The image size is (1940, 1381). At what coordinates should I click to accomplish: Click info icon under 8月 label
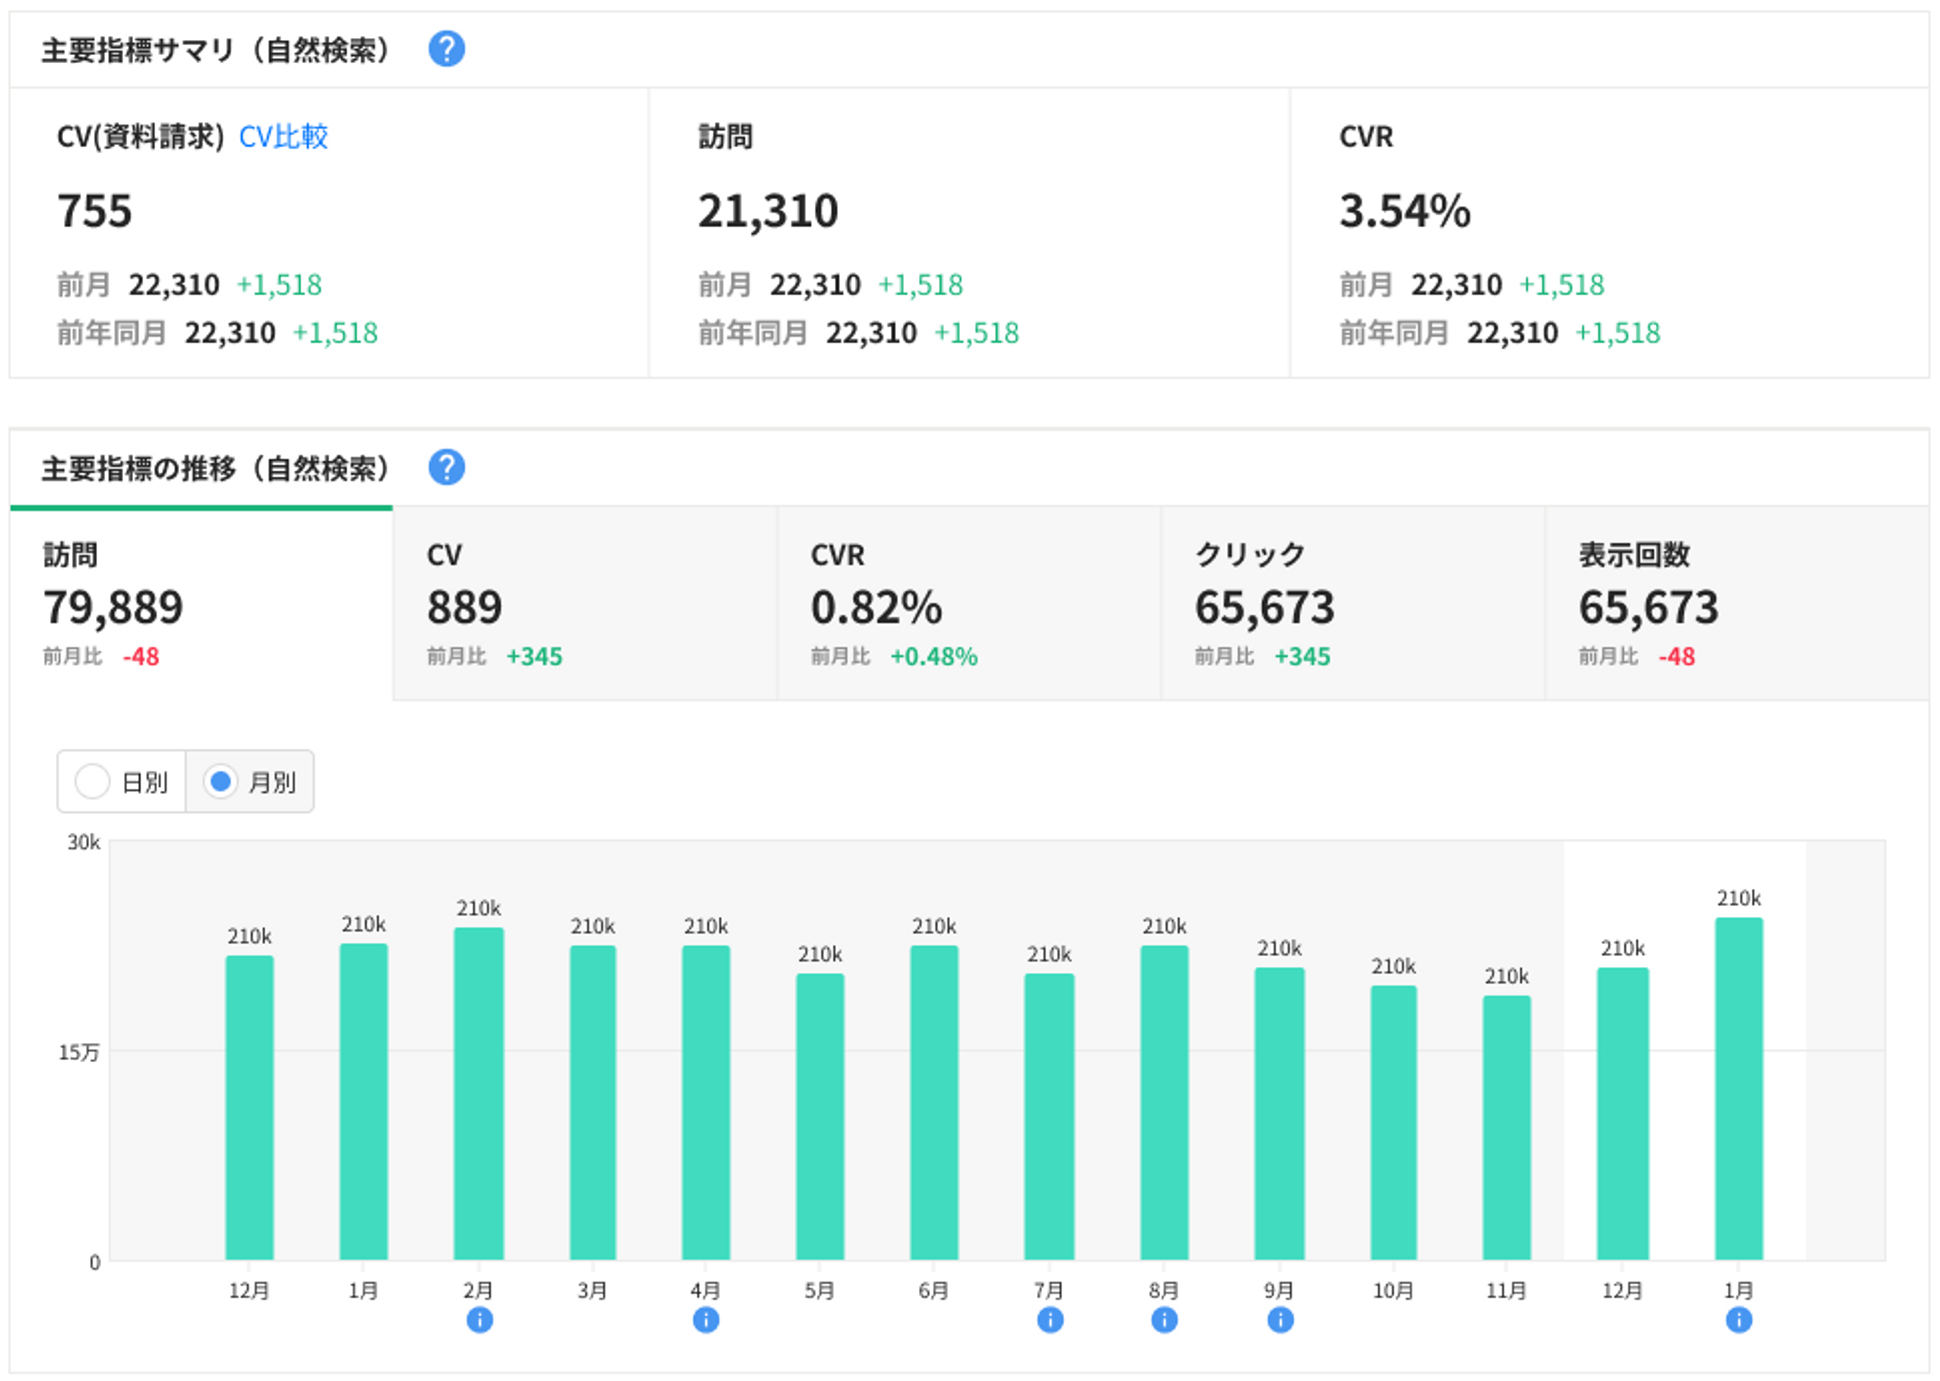(x=1164, y=1320)
